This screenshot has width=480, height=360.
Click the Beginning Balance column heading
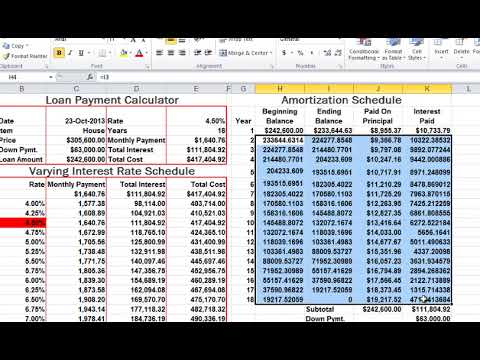pyautogui.click(x=280, y=116)
